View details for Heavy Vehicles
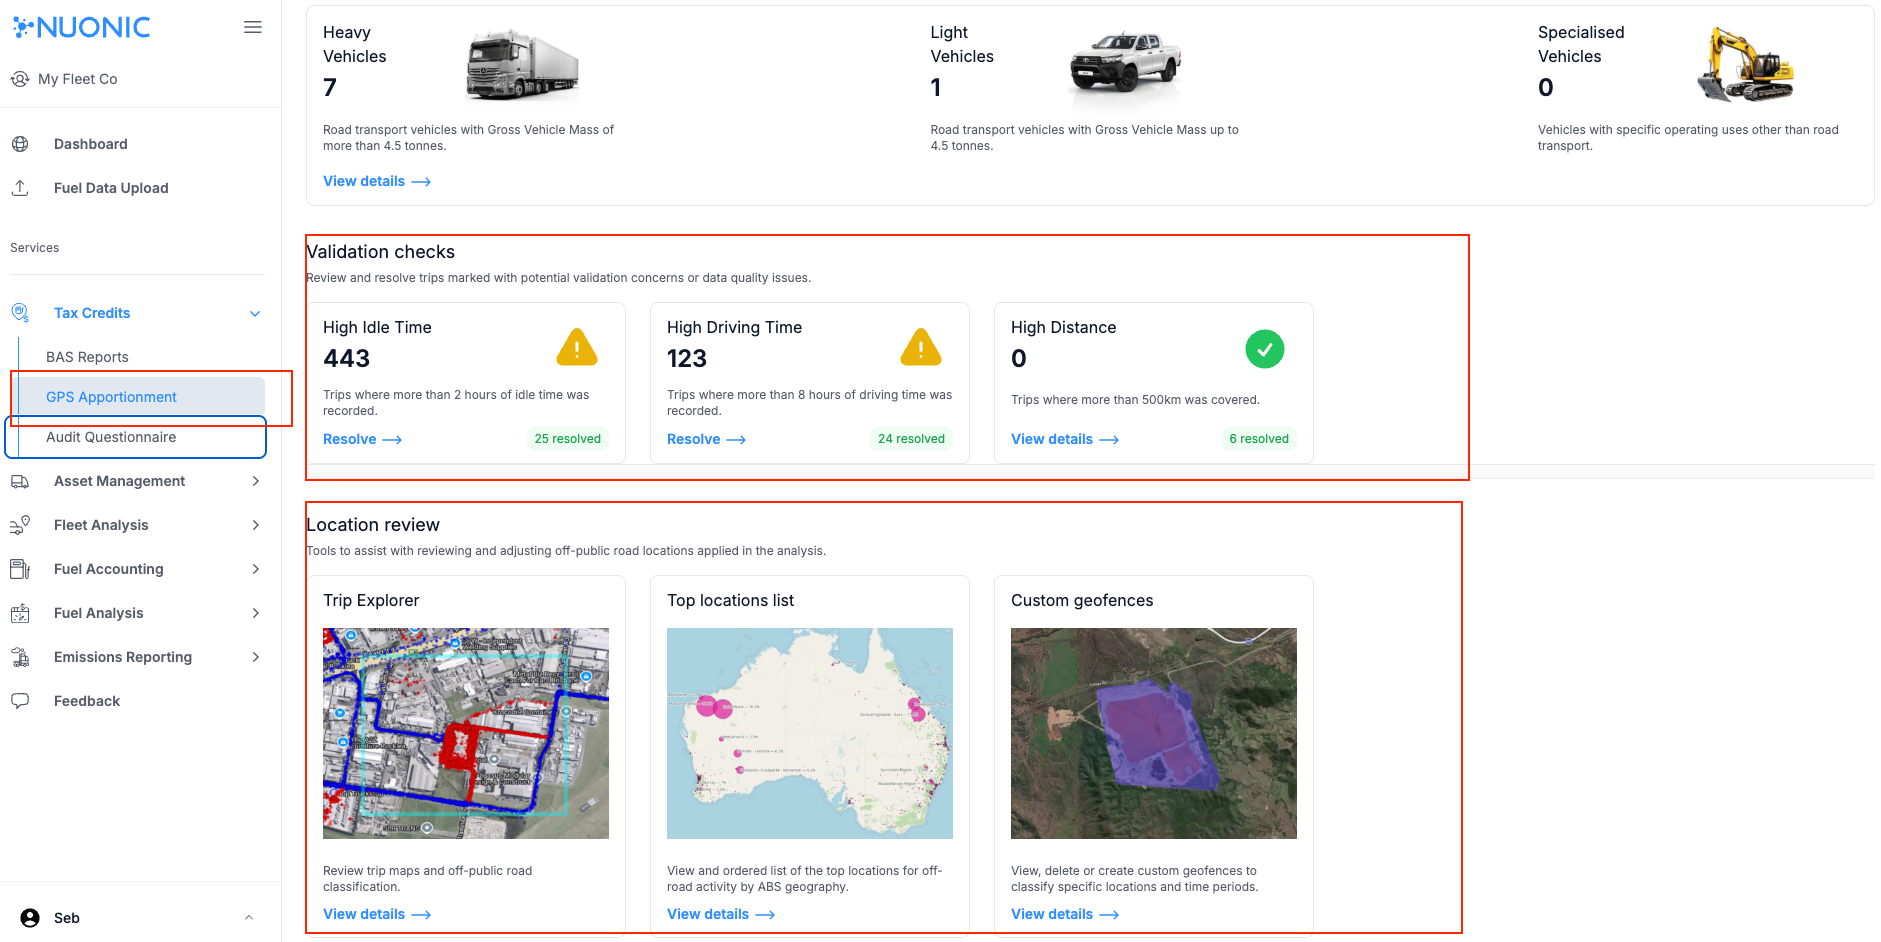1881x942 pixels. click(x=377, y=181)
